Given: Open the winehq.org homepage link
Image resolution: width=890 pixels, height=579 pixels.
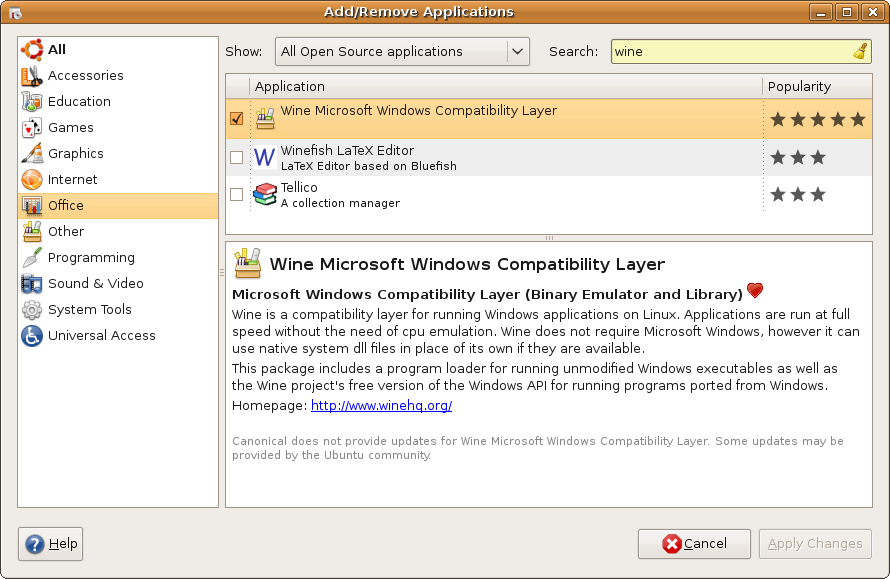Looking at the screenshot, I should [381, 405].
